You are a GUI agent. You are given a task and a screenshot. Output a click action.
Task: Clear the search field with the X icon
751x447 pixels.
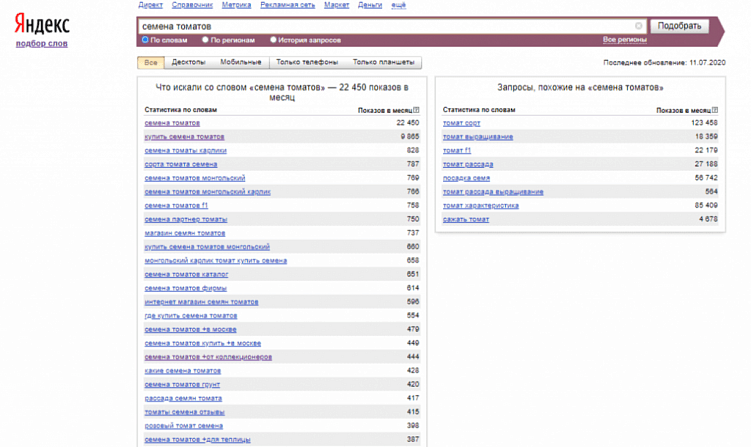(x=638, y=26)
